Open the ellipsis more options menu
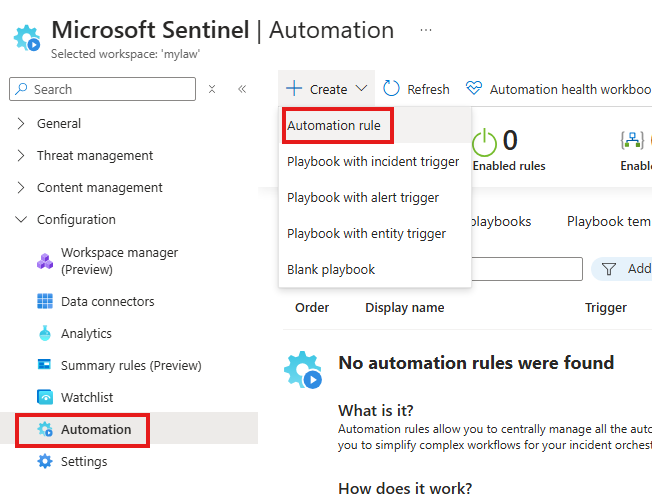Screen dimensions: 652x498 (x=426, y=29)
